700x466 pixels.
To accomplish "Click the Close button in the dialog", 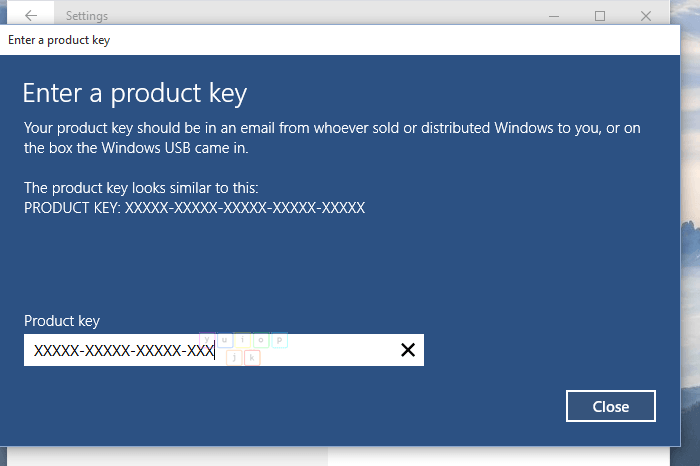I will [611, 406].
